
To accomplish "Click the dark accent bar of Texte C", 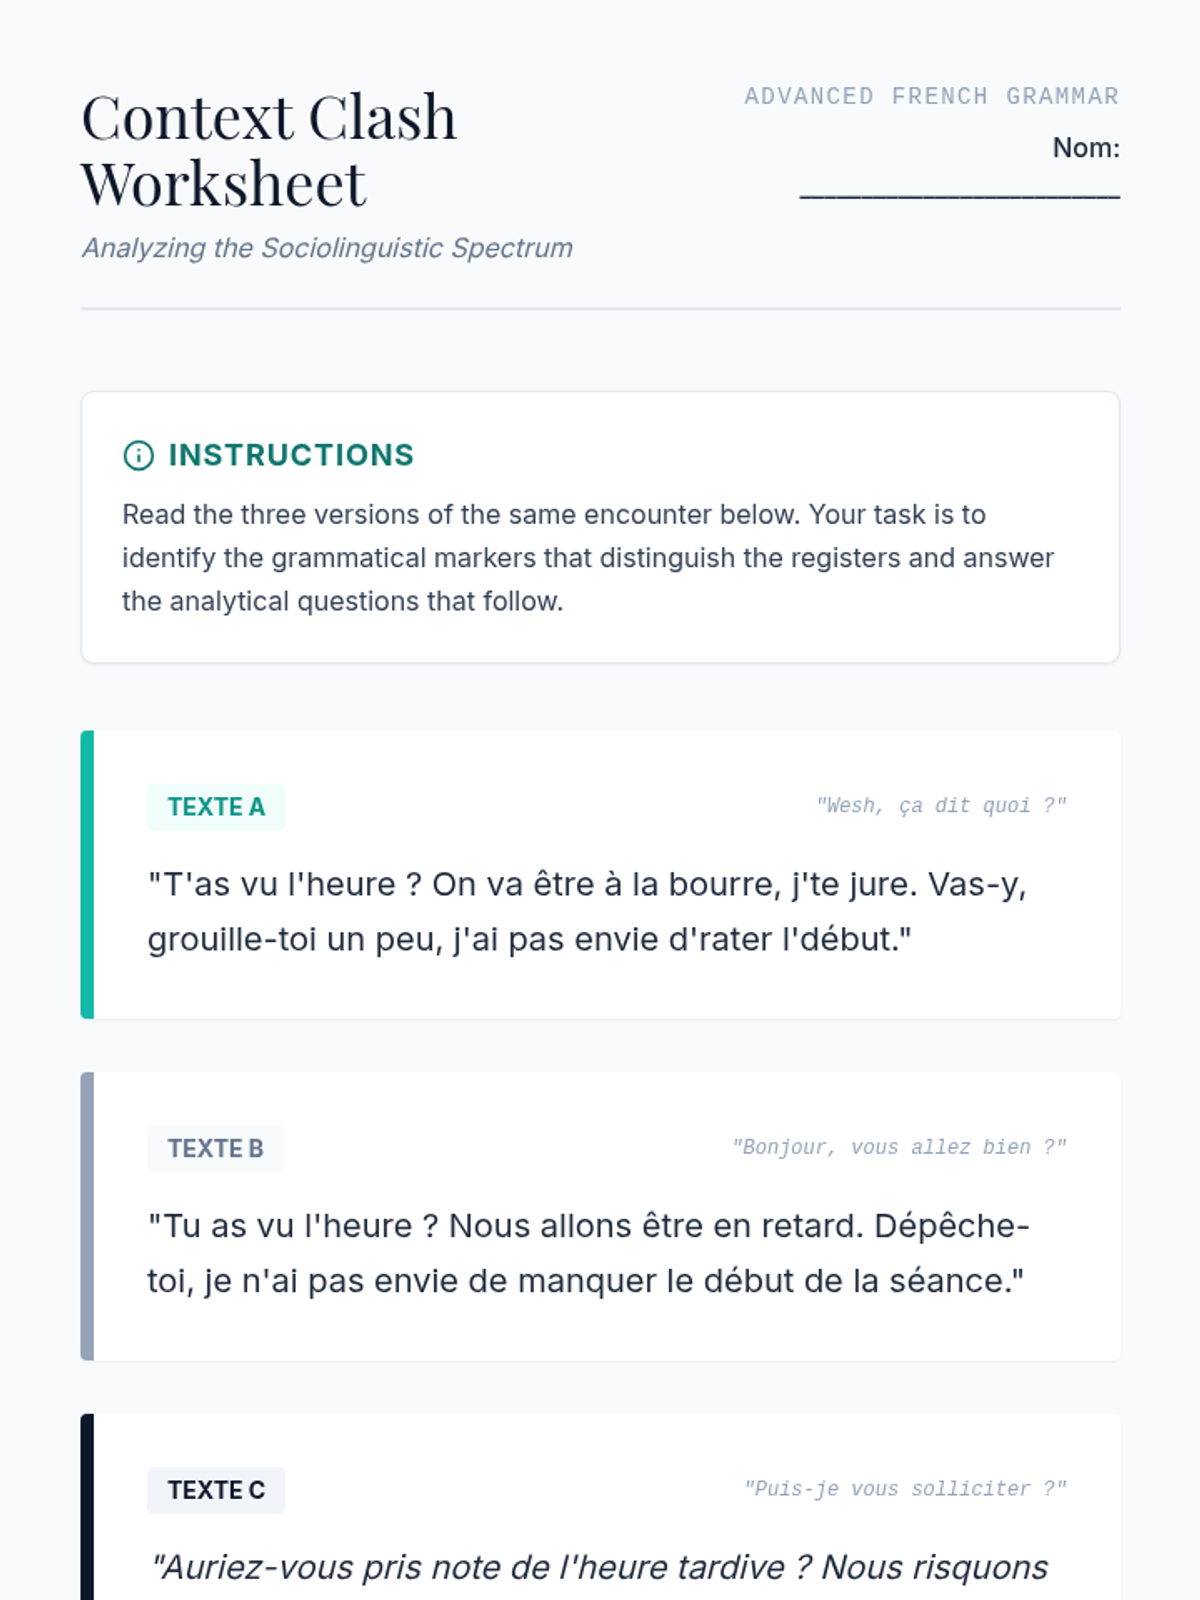I will [87, 1507].
